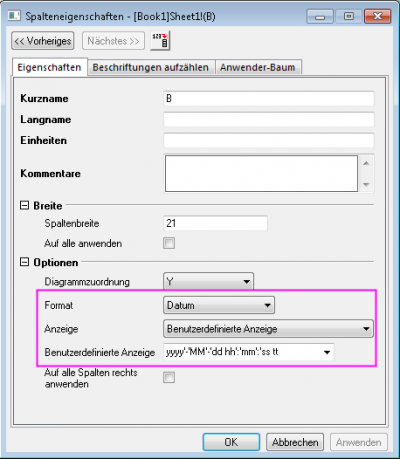The image size is (400, 459).
Task: Click the Spaltenbreite field showing 21
Action: point(215,223)
